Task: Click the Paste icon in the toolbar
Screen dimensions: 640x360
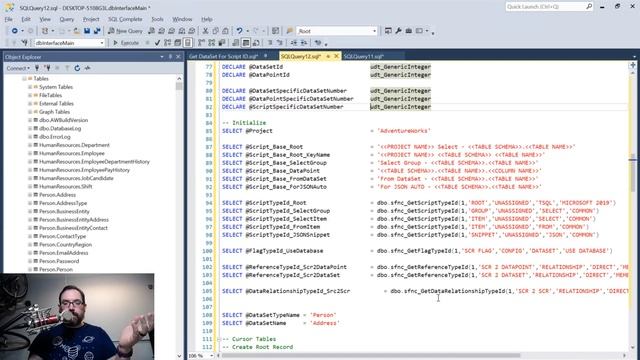Action: (x=225, y=31)
